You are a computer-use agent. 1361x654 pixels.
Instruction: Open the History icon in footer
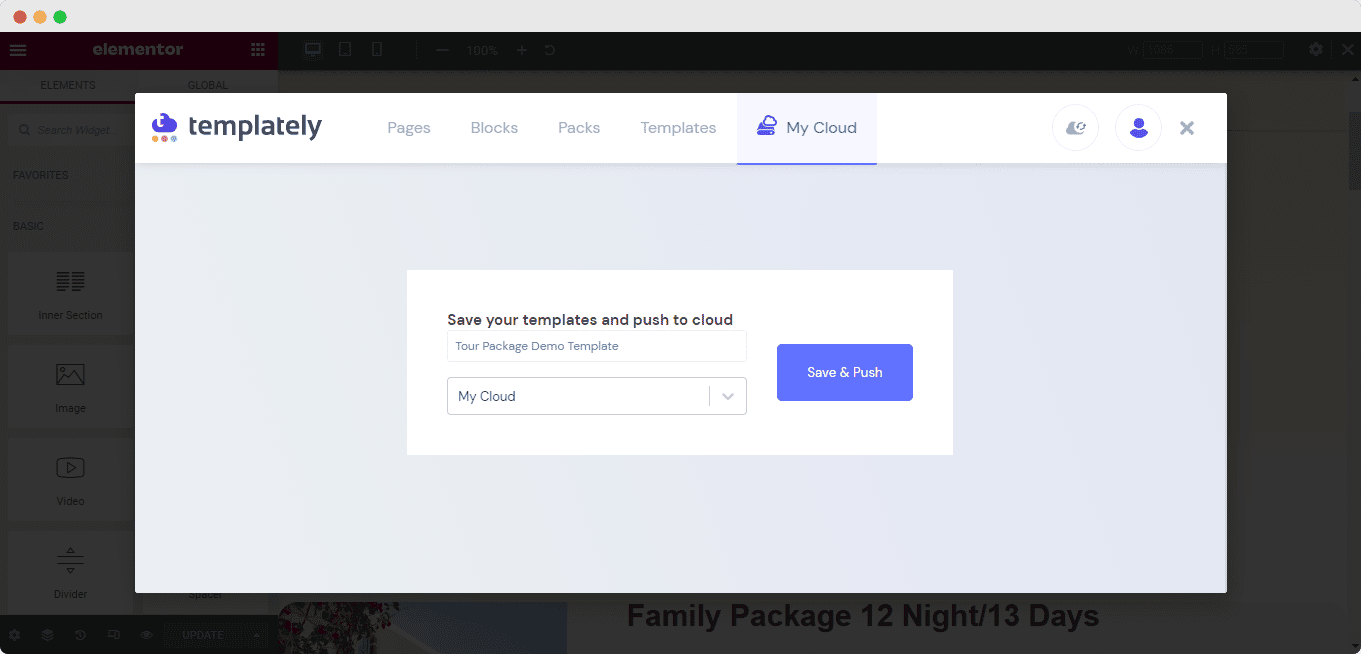click(80, 635)
